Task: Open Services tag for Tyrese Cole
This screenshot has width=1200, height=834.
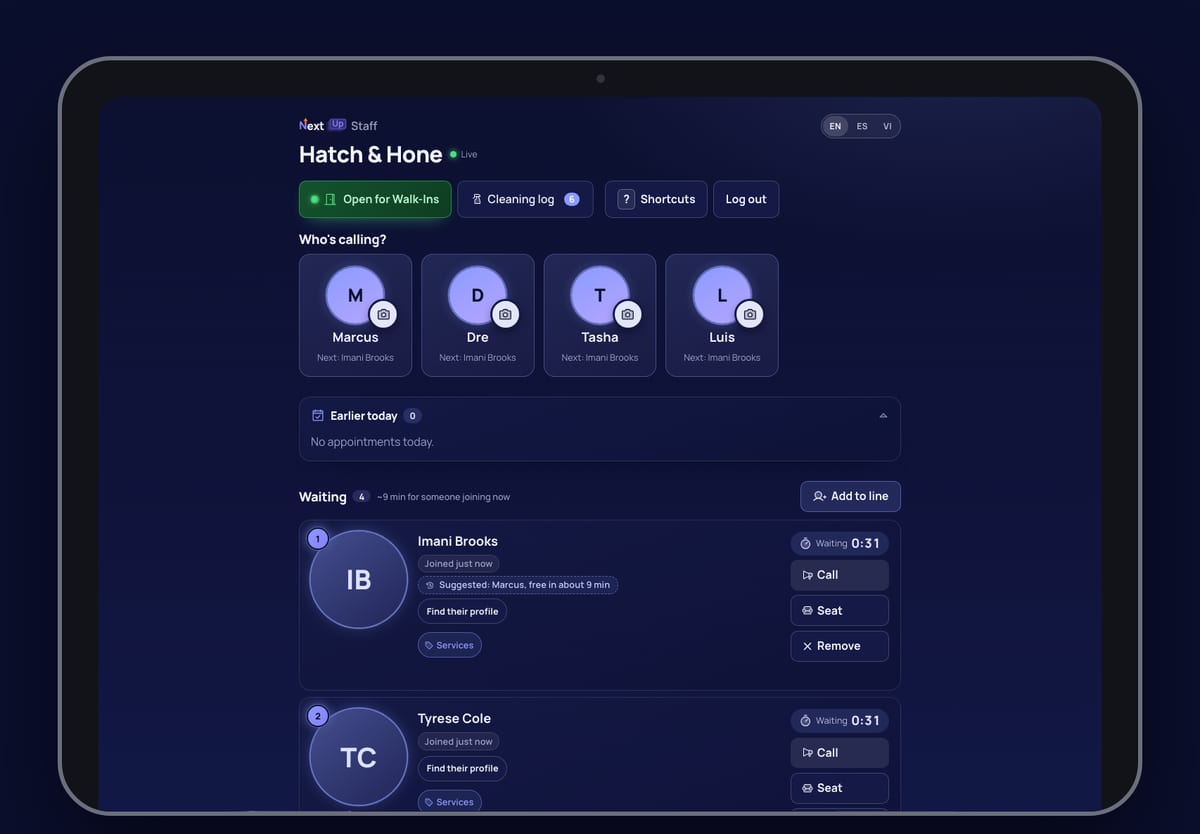Action: [x=449, y=801]
